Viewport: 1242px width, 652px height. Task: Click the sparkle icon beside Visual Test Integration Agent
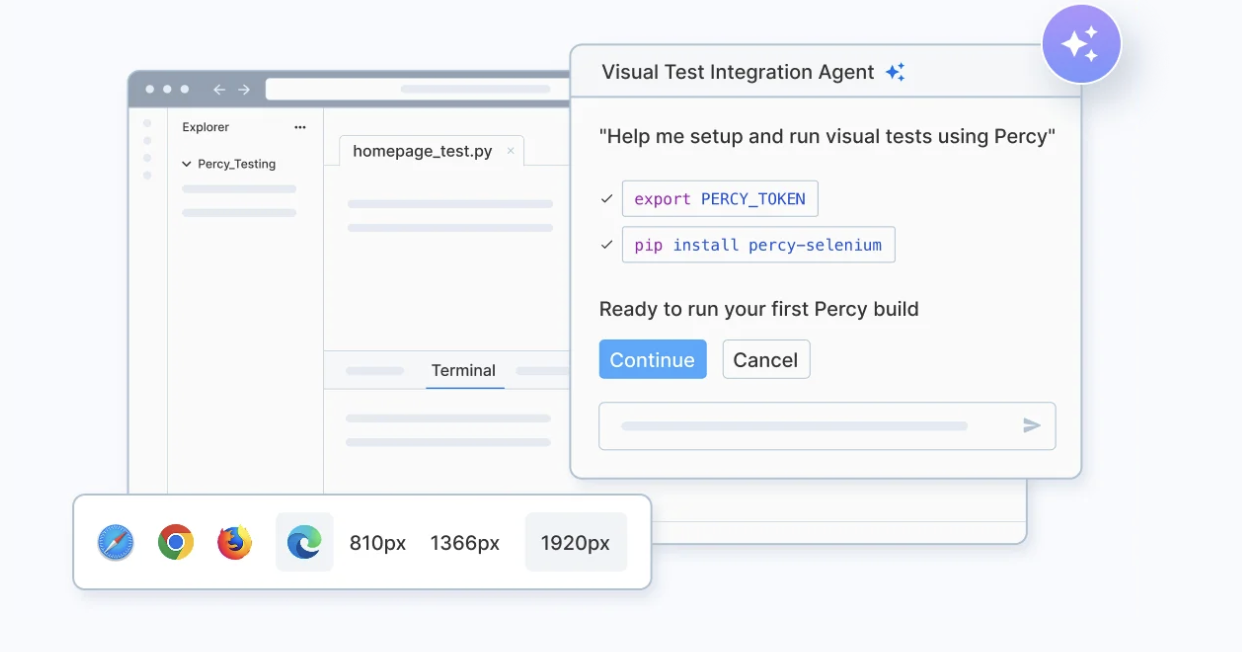(x=895, y=71)
